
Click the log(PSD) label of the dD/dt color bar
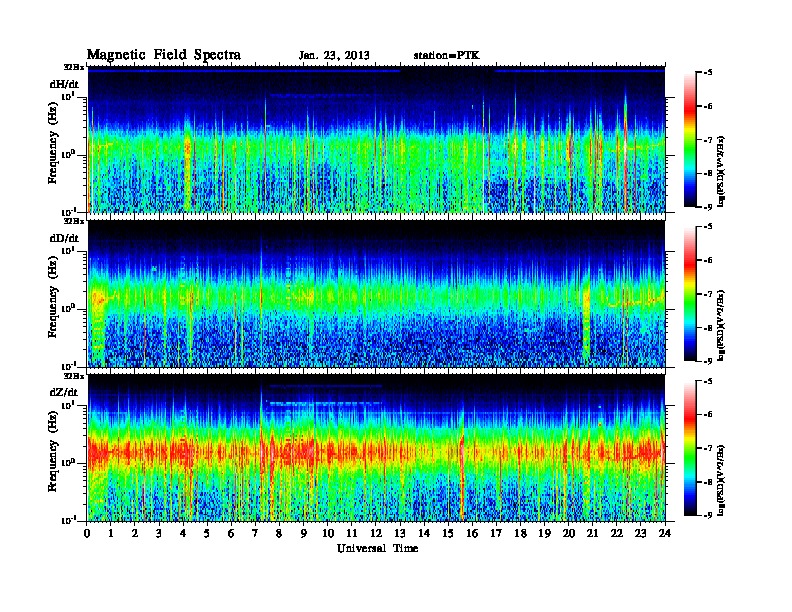[721, 325]
